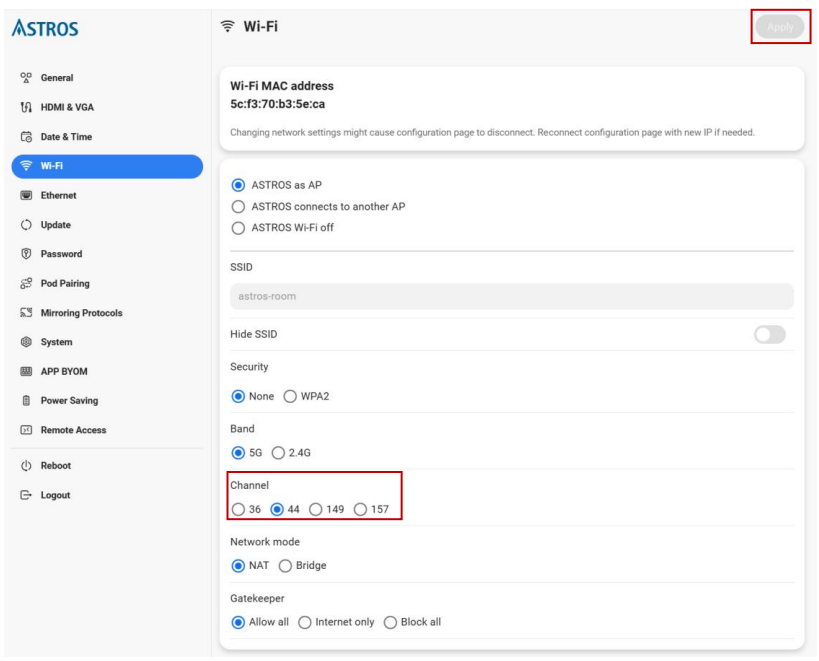Click the Ethernet port icon
This screenshot has width=819, height=661.
(x=26, y=195)
